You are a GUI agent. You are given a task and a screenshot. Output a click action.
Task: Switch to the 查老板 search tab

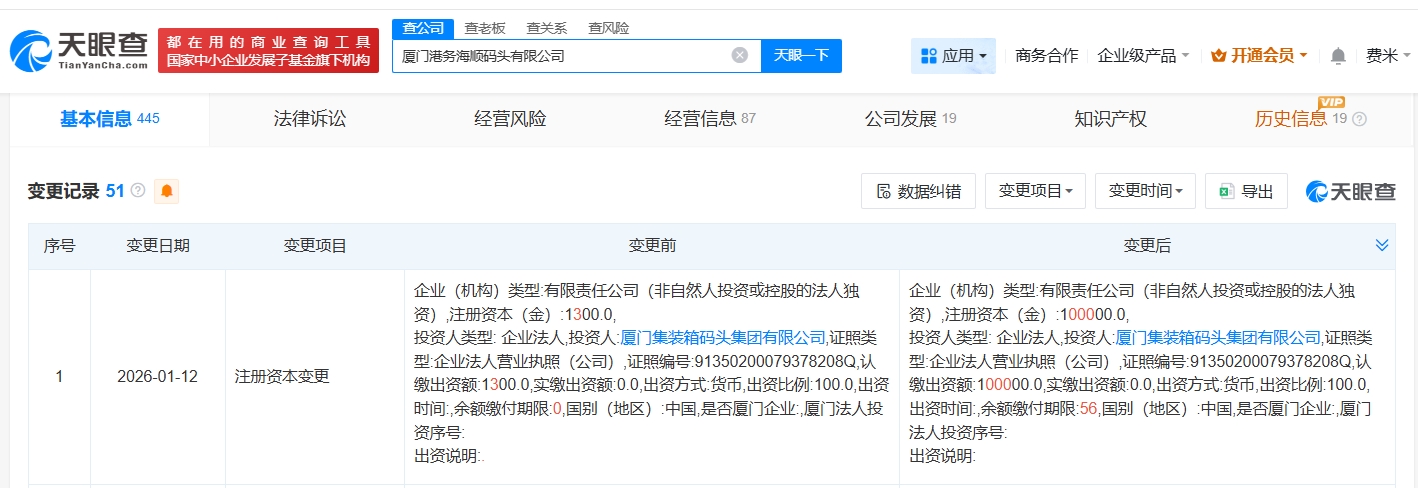pos(485,28)
